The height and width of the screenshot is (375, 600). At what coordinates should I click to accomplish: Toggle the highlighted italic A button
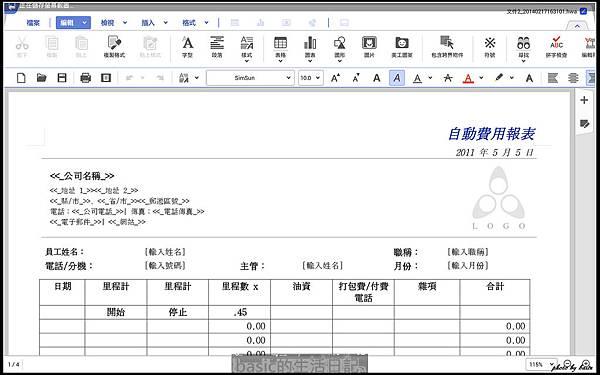coord(397,78)
